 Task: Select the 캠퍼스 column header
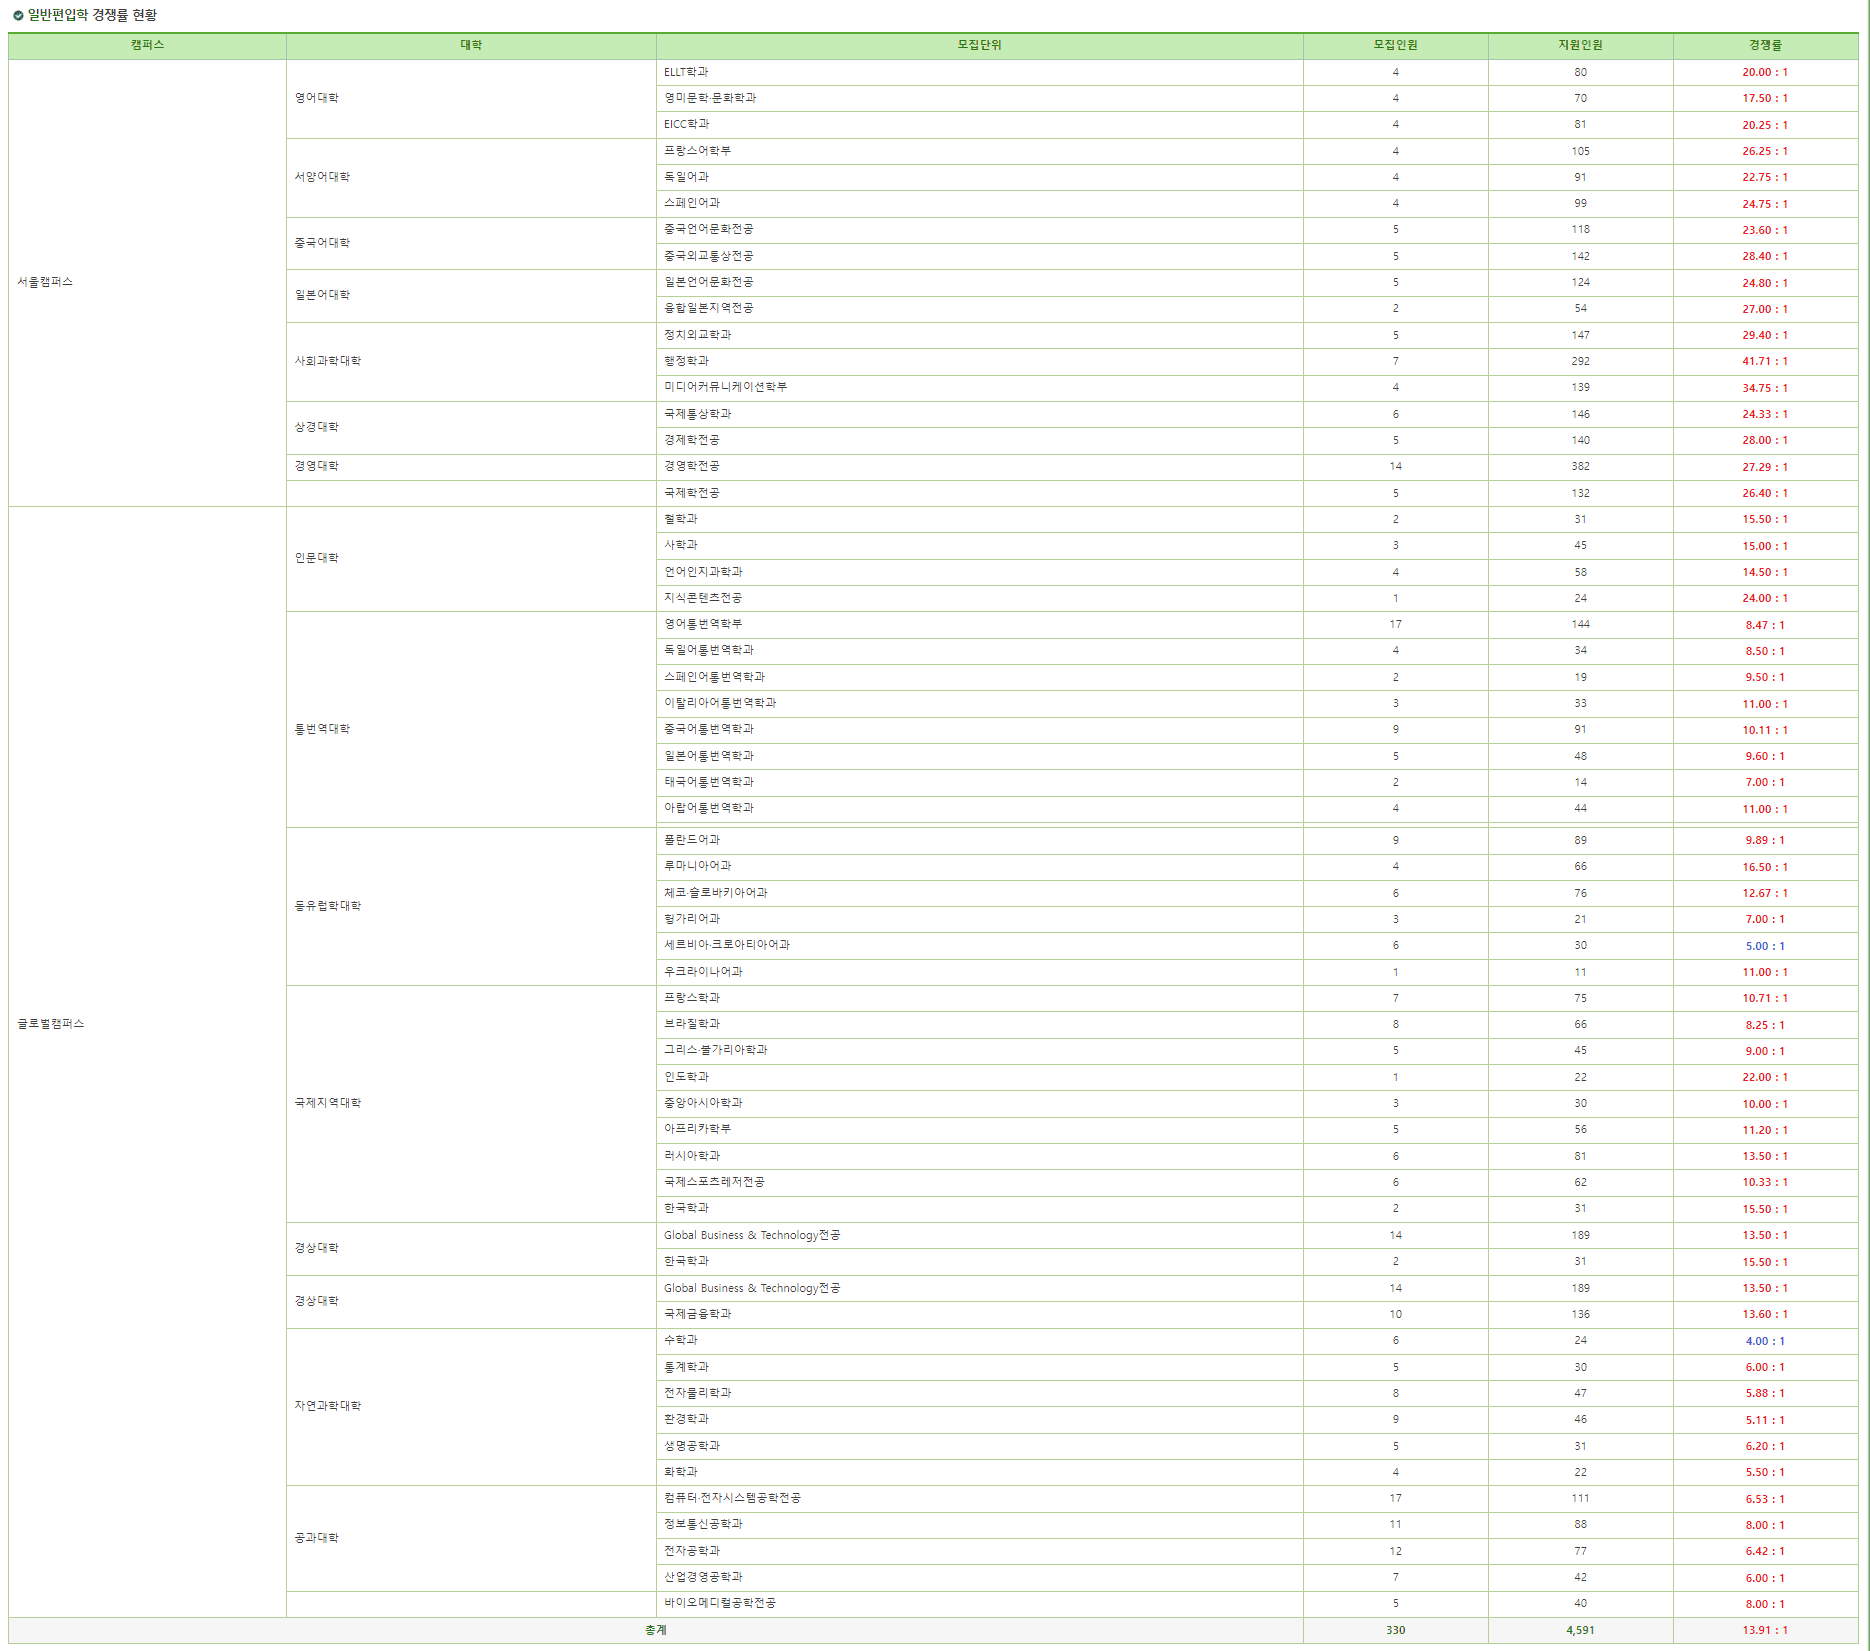coord(147,45)
